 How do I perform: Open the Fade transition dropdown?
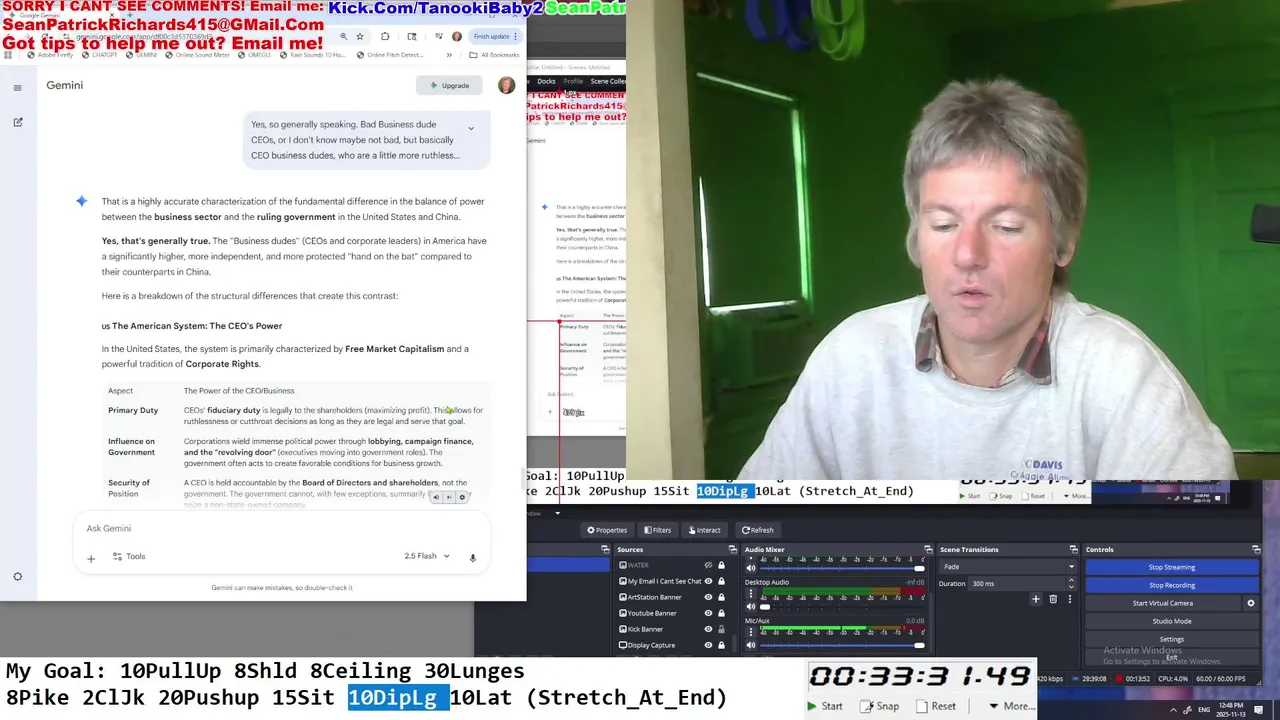[1008, 567]
